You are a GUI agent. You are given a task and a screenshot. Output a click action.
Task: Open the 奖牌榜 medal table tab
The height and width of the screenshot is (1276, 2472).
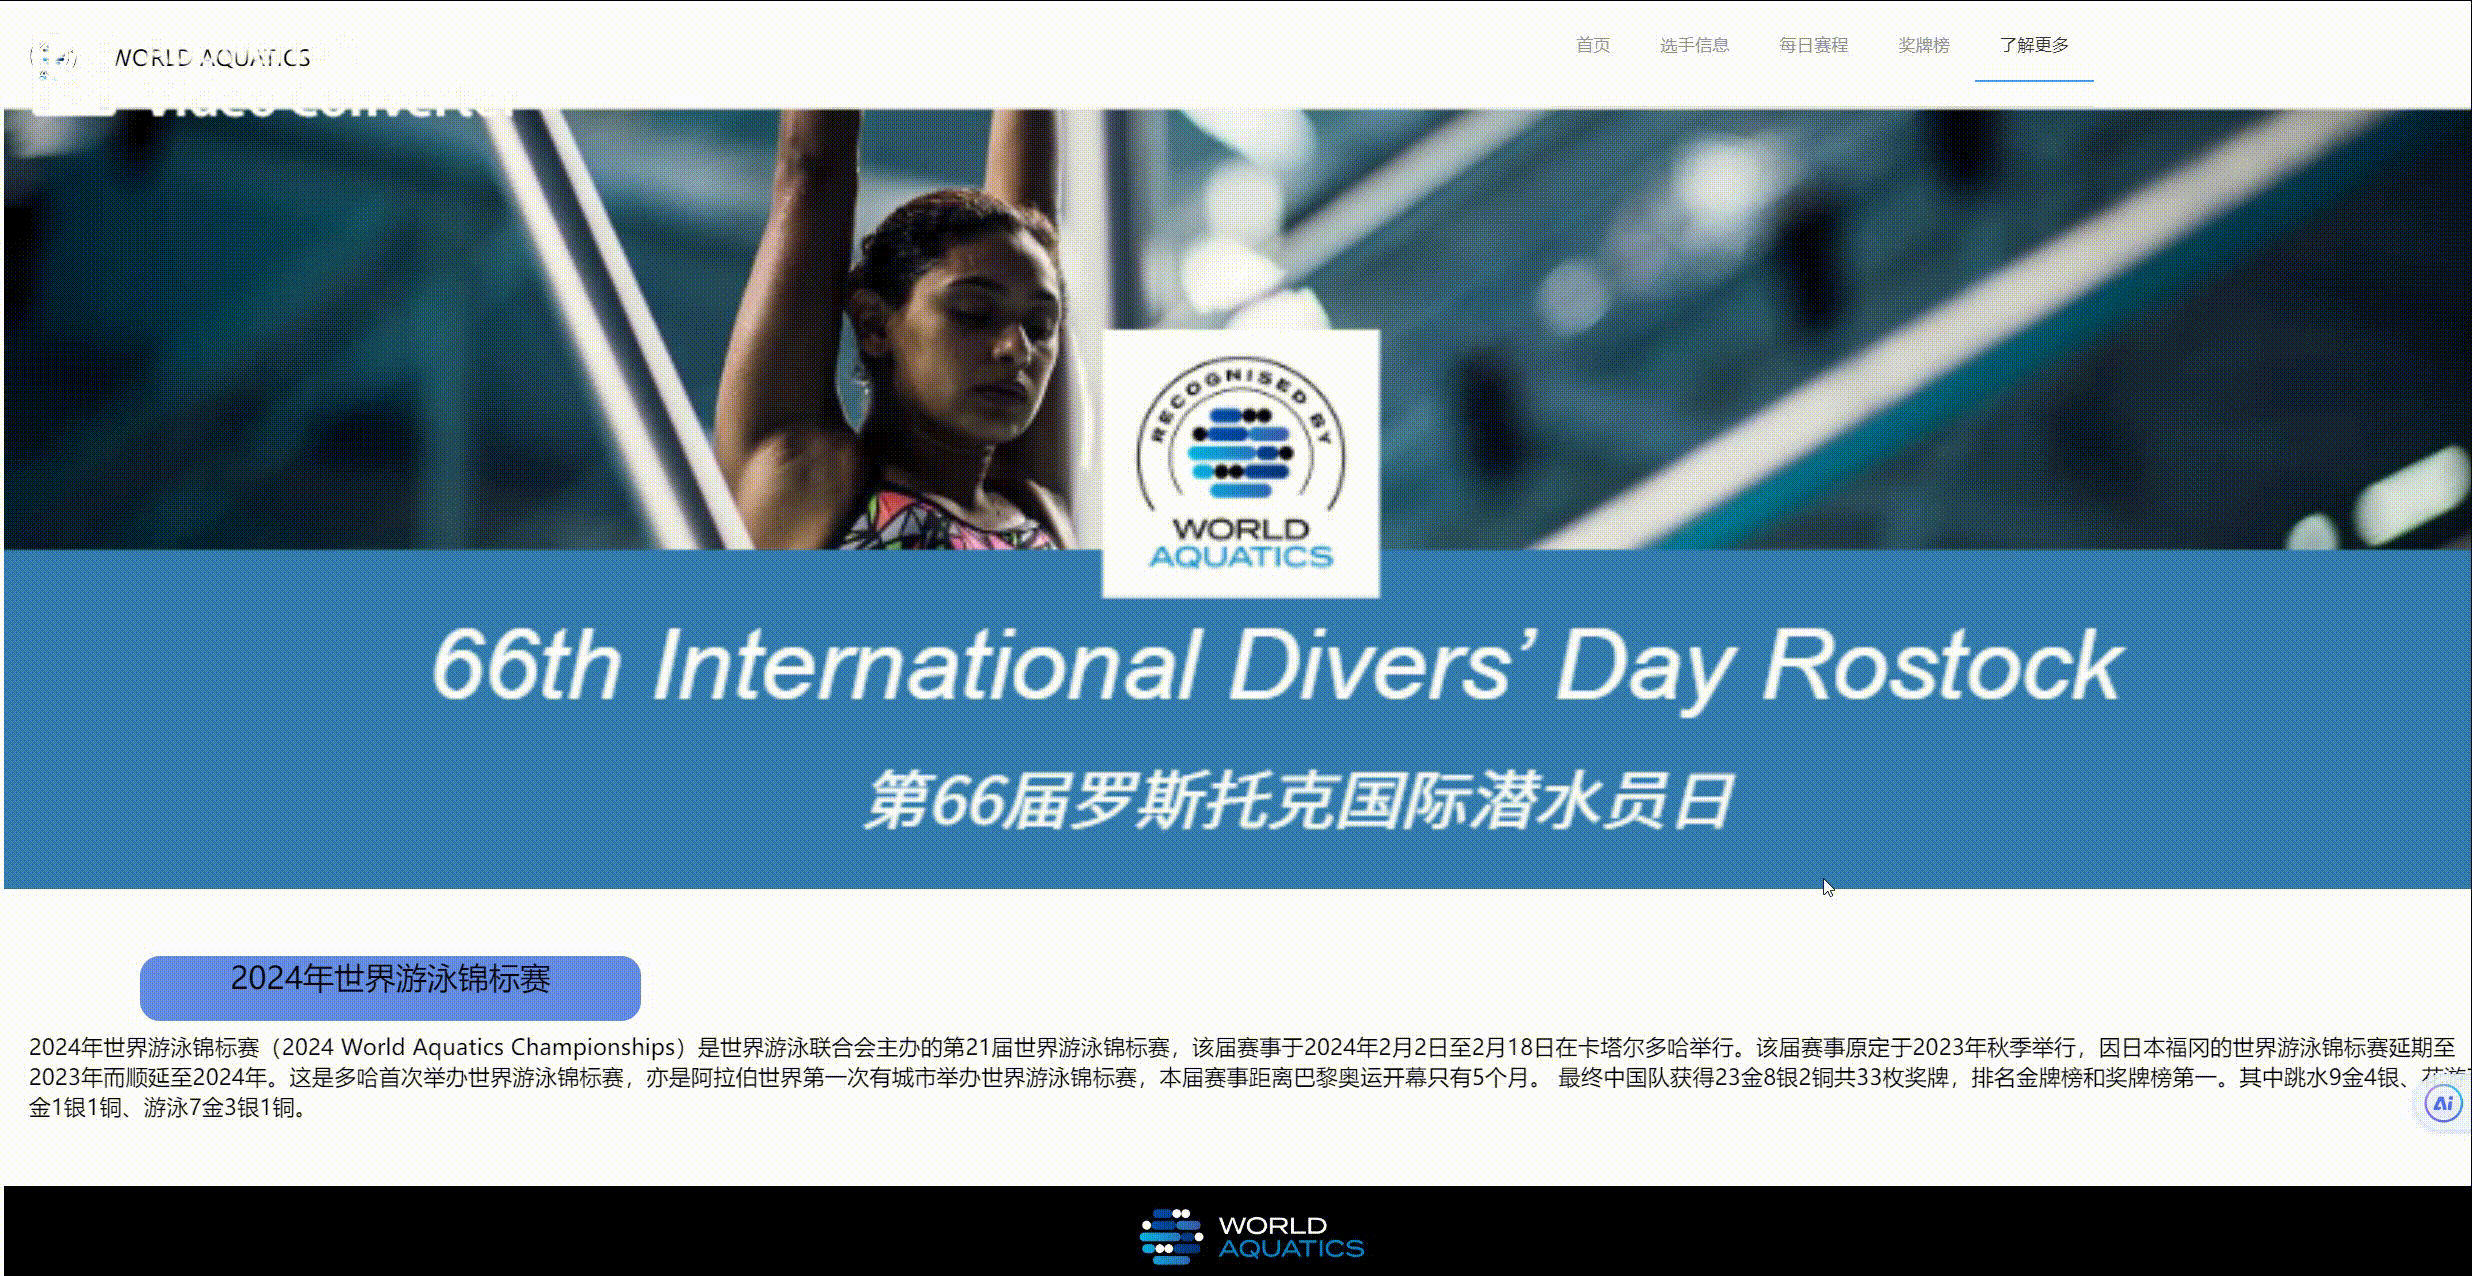pyautogui.click(x=1923, y=45)
